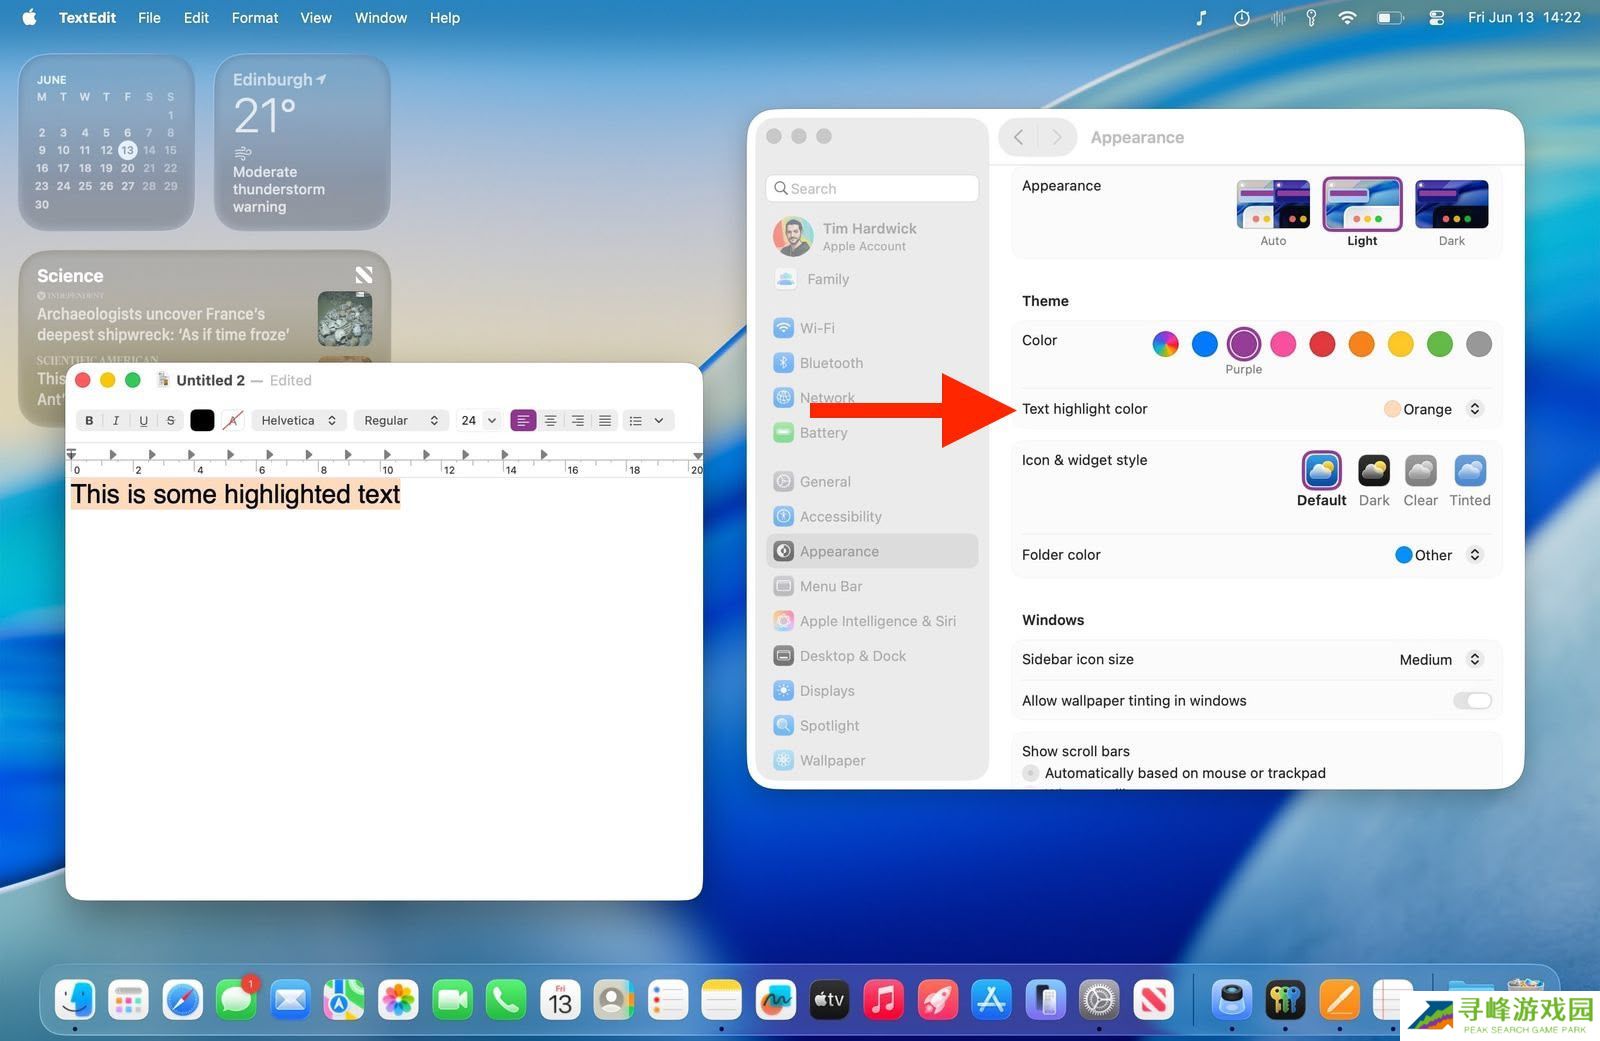The width and height of the screenshot is (1600, 1041).
Task: Select the Tinted icon style
Action: click(1469, 471)
